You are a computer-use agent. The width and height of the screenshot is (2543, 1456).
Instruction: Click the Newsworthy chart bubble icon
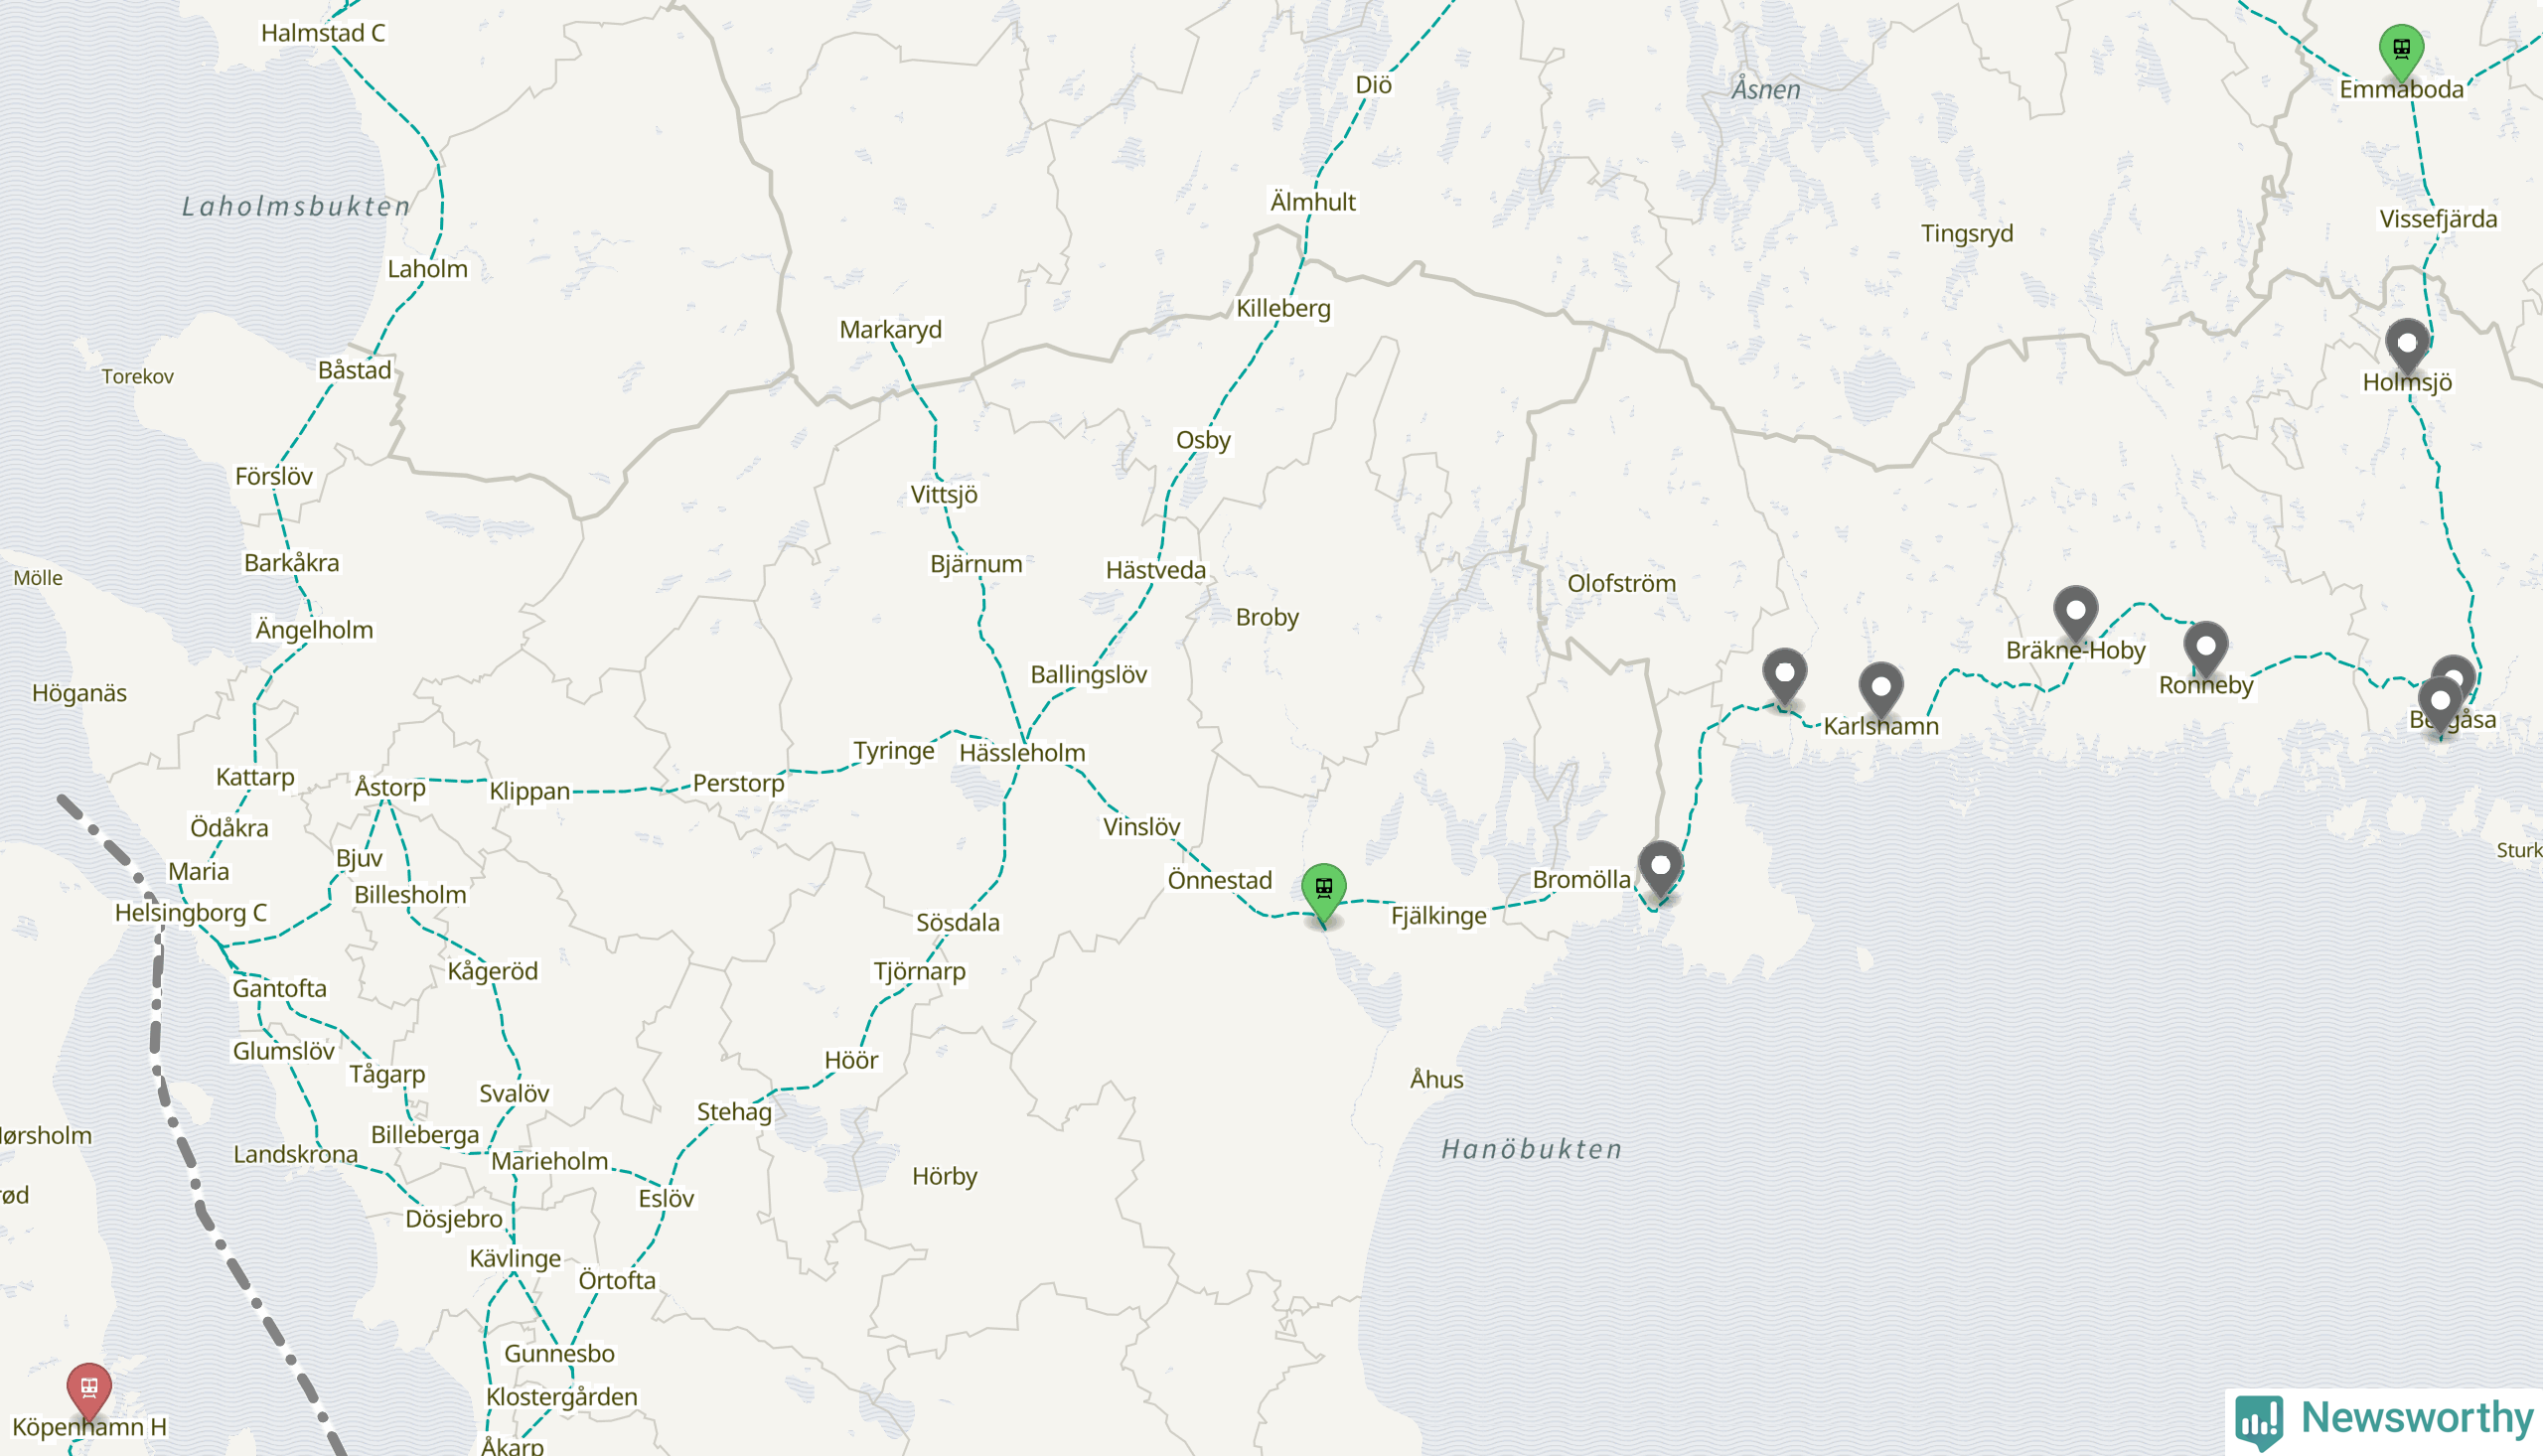point(2259,1422)
